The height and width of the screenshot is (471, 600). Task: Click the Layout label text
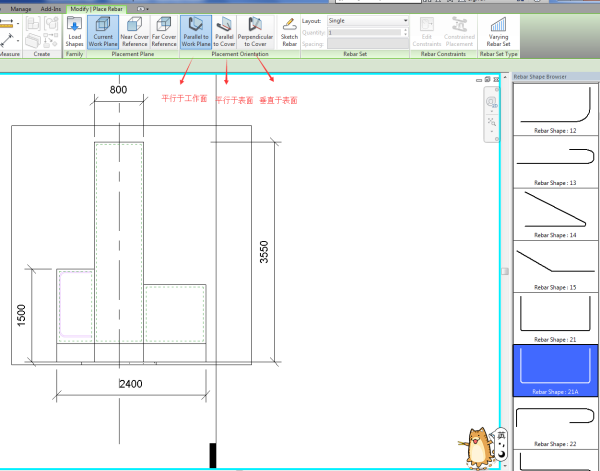click(x=311, y=21)
